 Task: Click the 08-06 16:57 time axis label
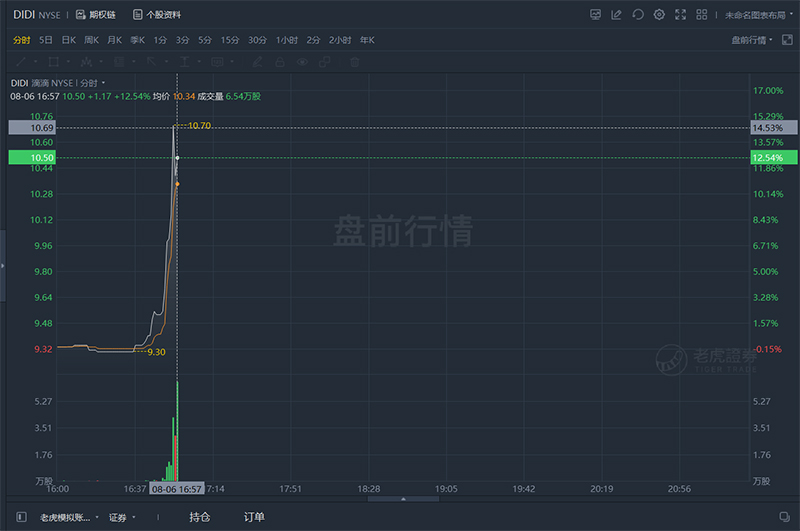[177, 489]
